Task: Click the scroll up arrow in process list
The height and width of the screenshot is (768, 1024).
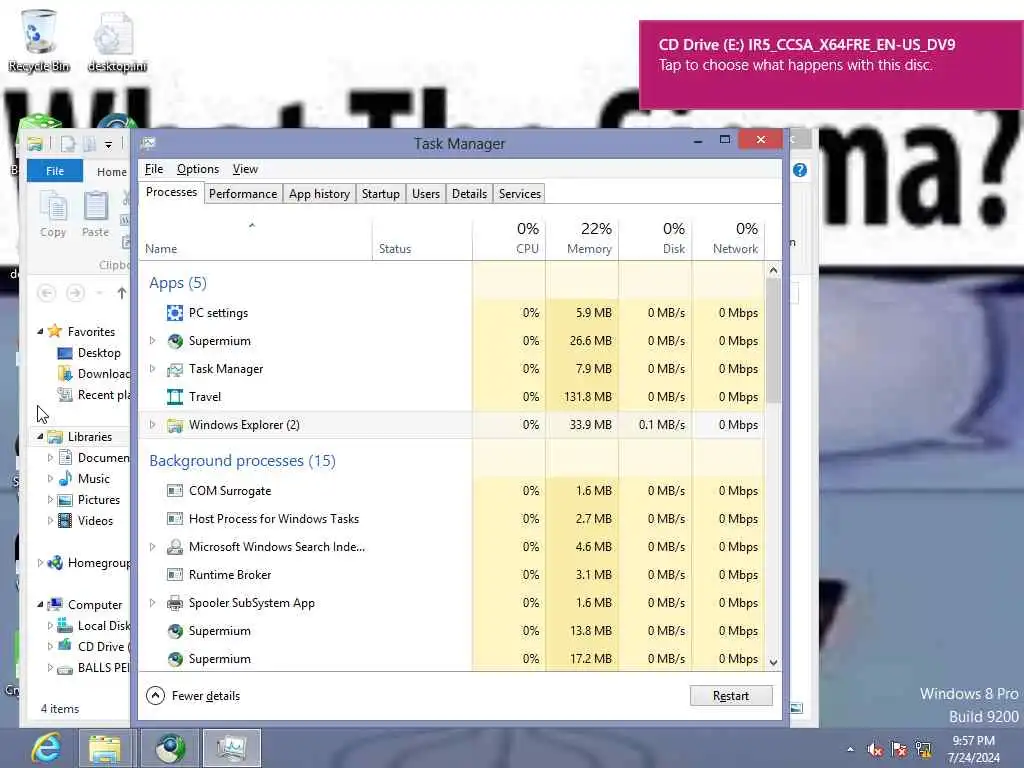Action: [773, 270]
